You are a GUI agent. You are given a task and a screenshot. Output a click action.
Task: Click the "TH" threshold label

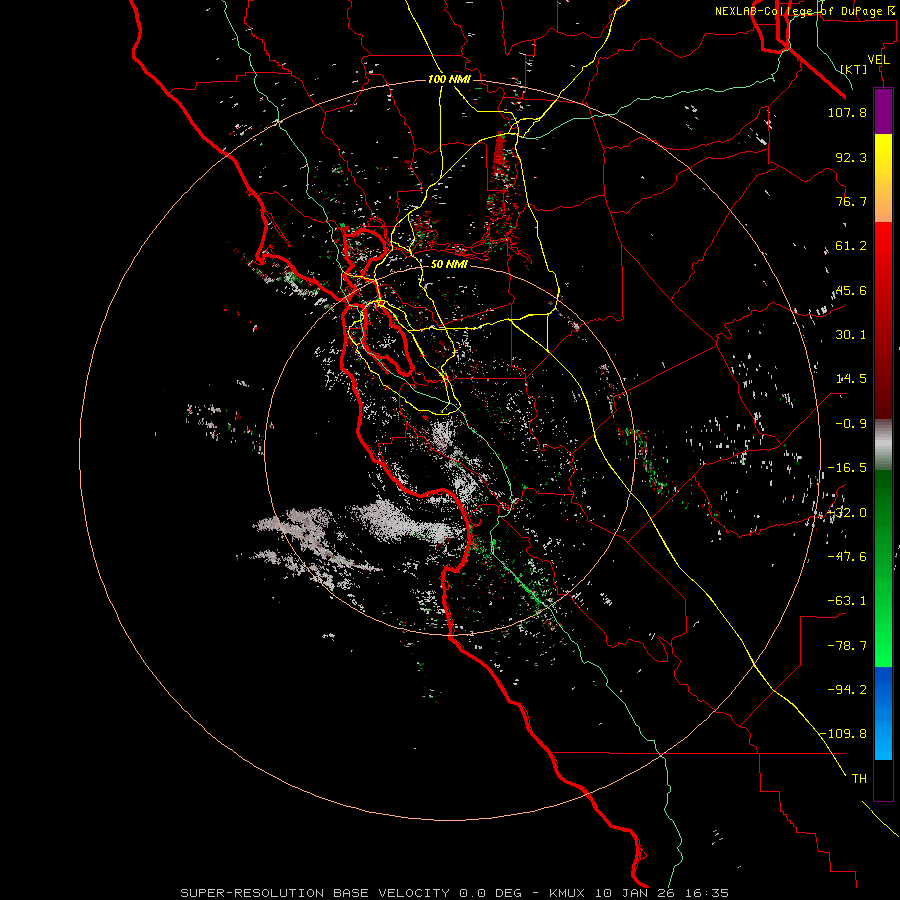point(859,779)
